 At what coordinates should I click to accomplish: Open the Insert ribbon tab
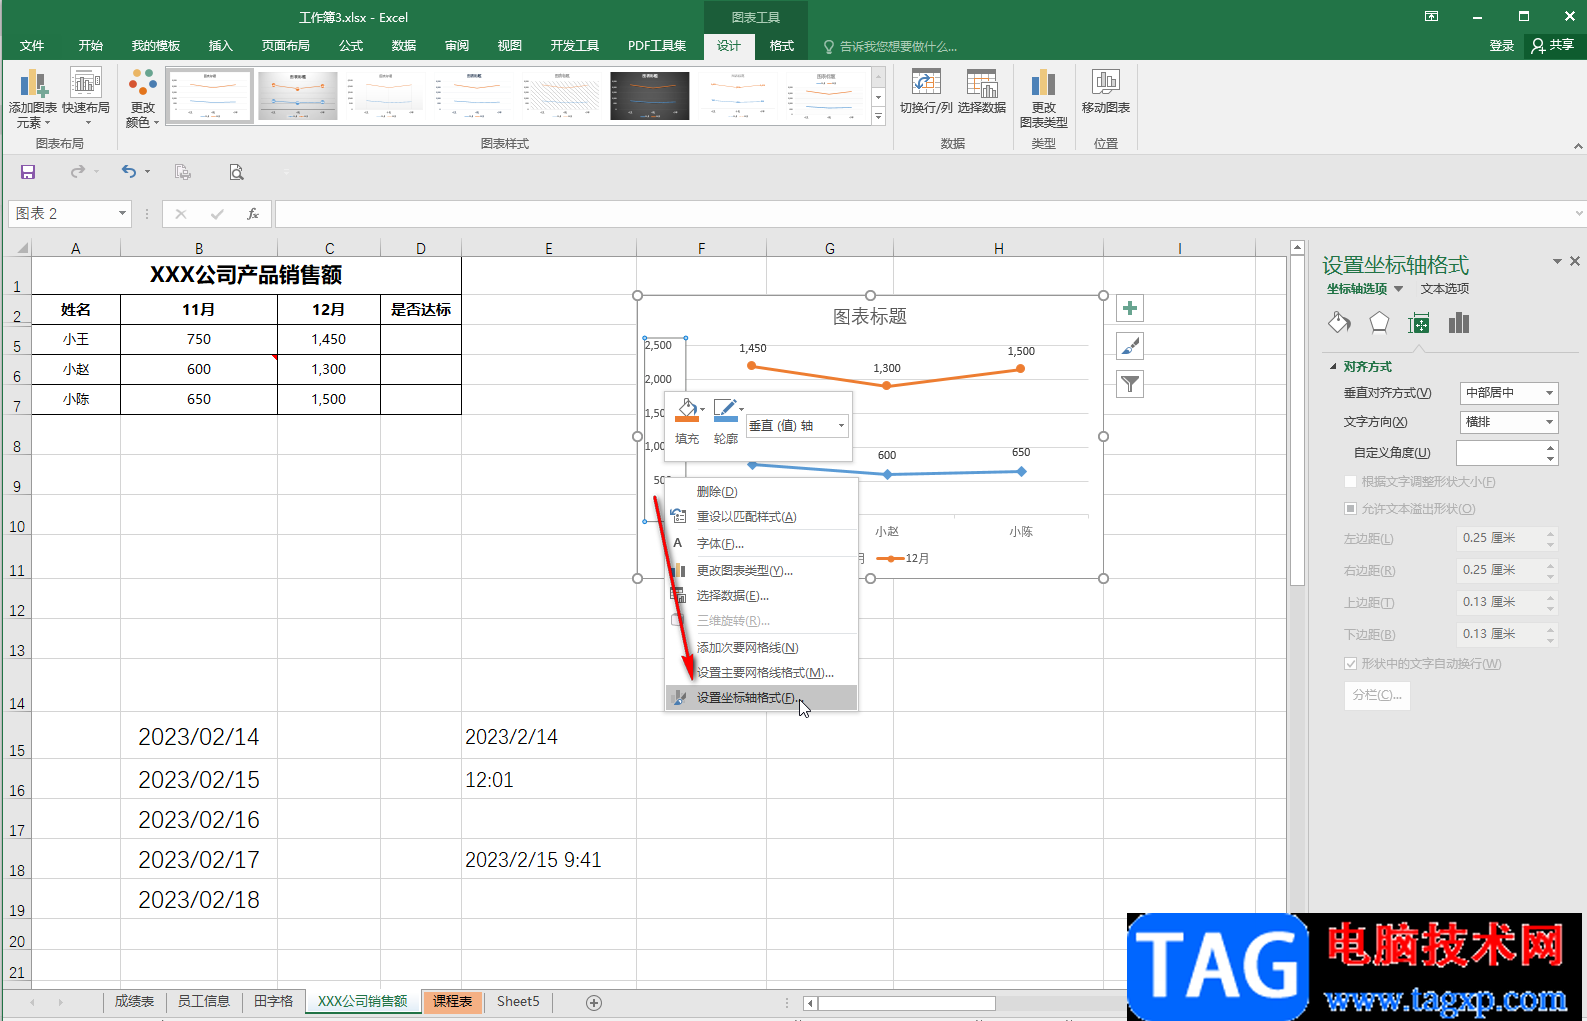click(220, 45)
